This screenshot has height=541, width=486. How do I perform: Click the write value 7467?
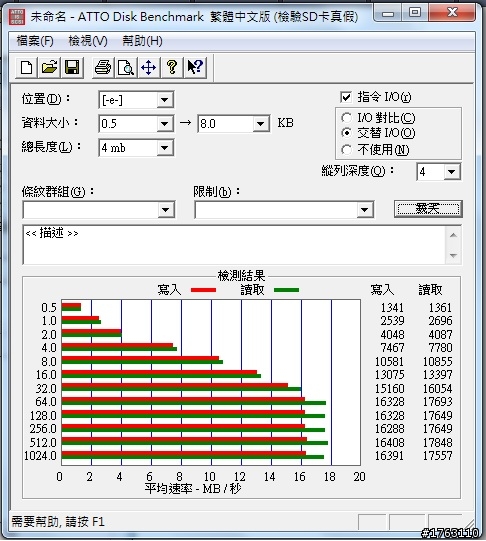(392, 347)
